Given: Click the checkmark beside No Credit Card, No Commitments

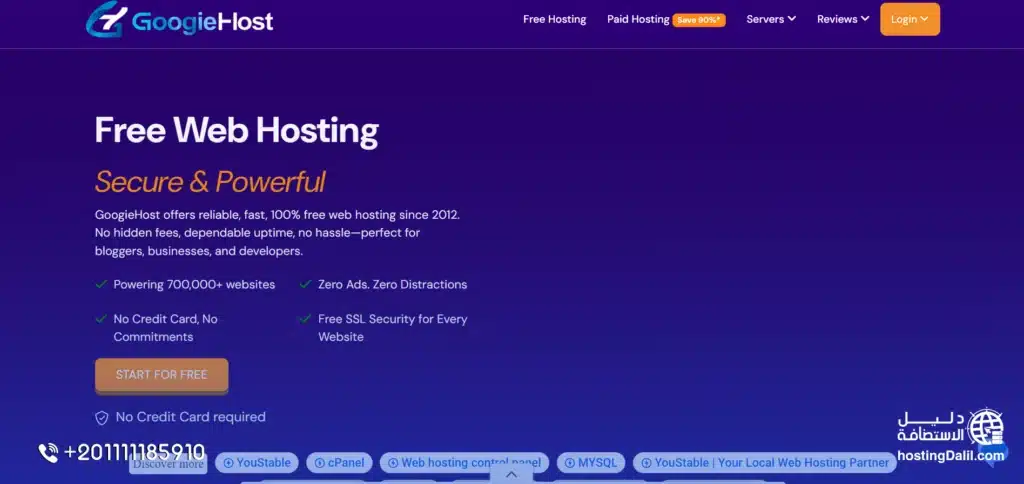Looking at the screenshot, I should pyautogui.click(x=101, y=319).
